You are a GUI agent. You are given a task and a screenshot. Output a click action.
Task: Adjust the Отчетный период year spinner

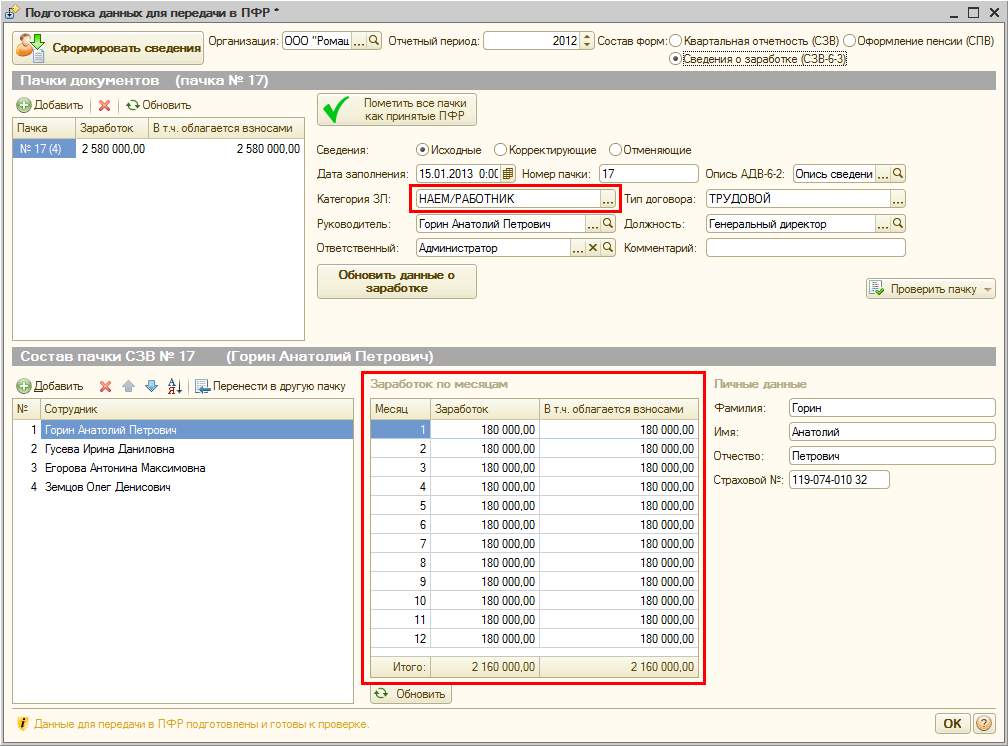coord(587,41)
